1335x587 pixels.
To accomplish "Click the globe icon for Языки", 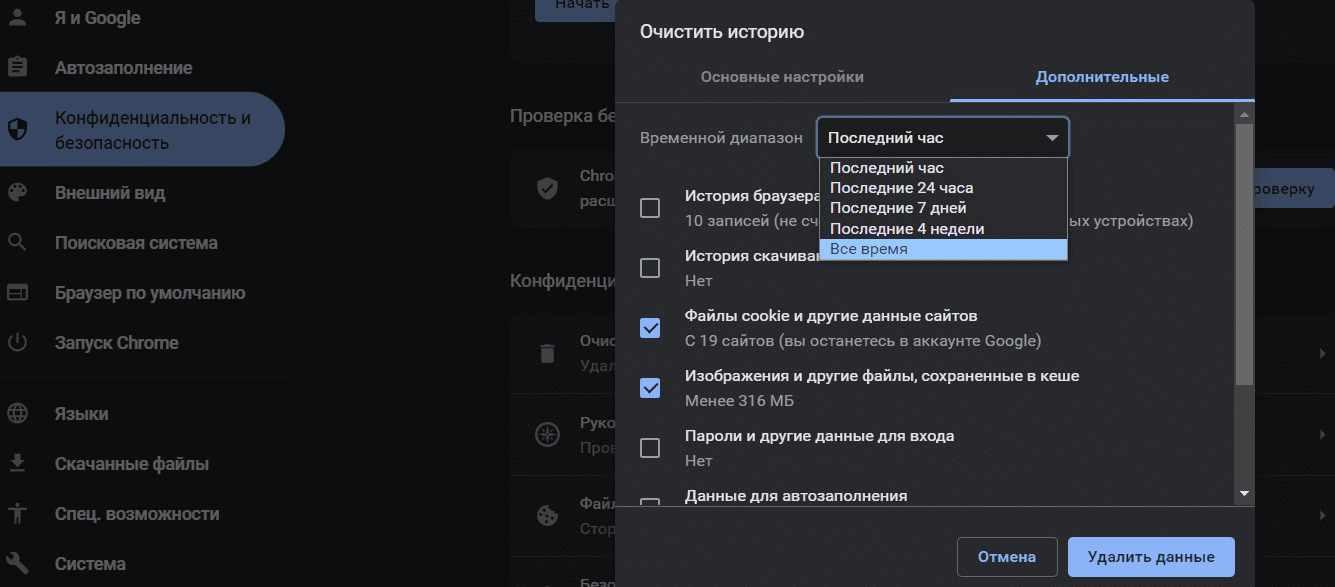I will [17, 414].
